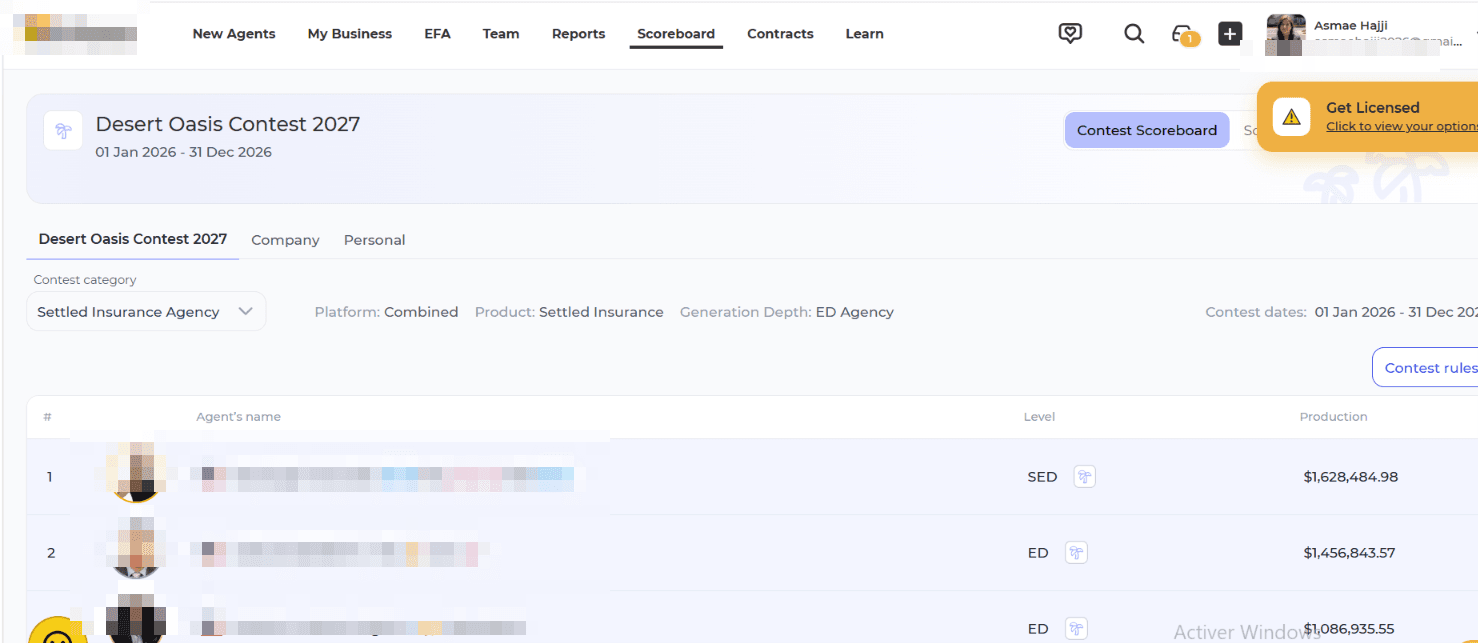Click the Production column header
Image resolution: width=1478 pixels, height=643 pixels.
[x=1333, y=417]
